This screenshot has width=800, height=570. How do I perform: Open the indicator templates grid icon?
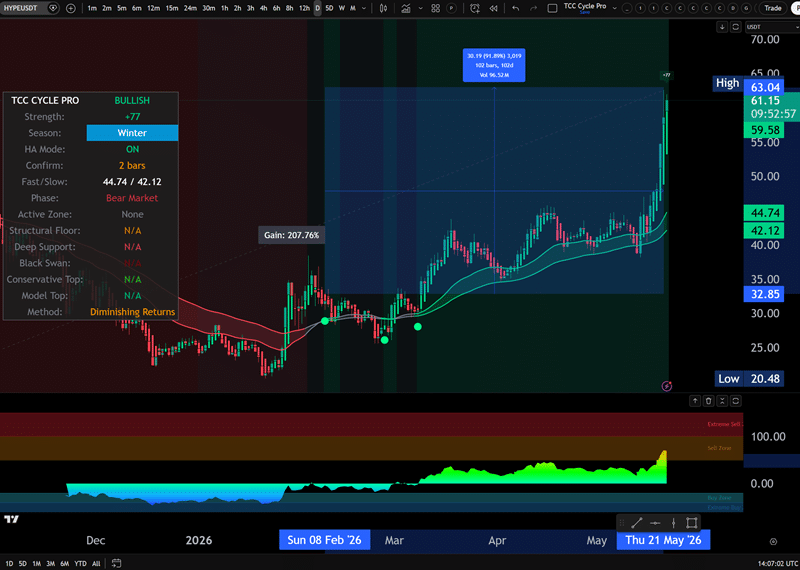435,8
